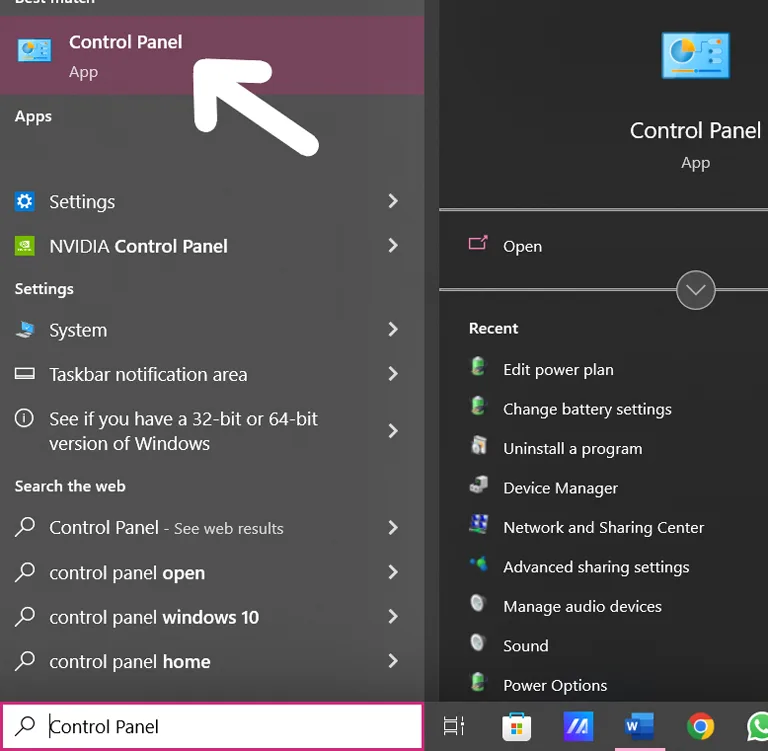
Task: Select the Settings app result
Action: (x=212, y=201)
